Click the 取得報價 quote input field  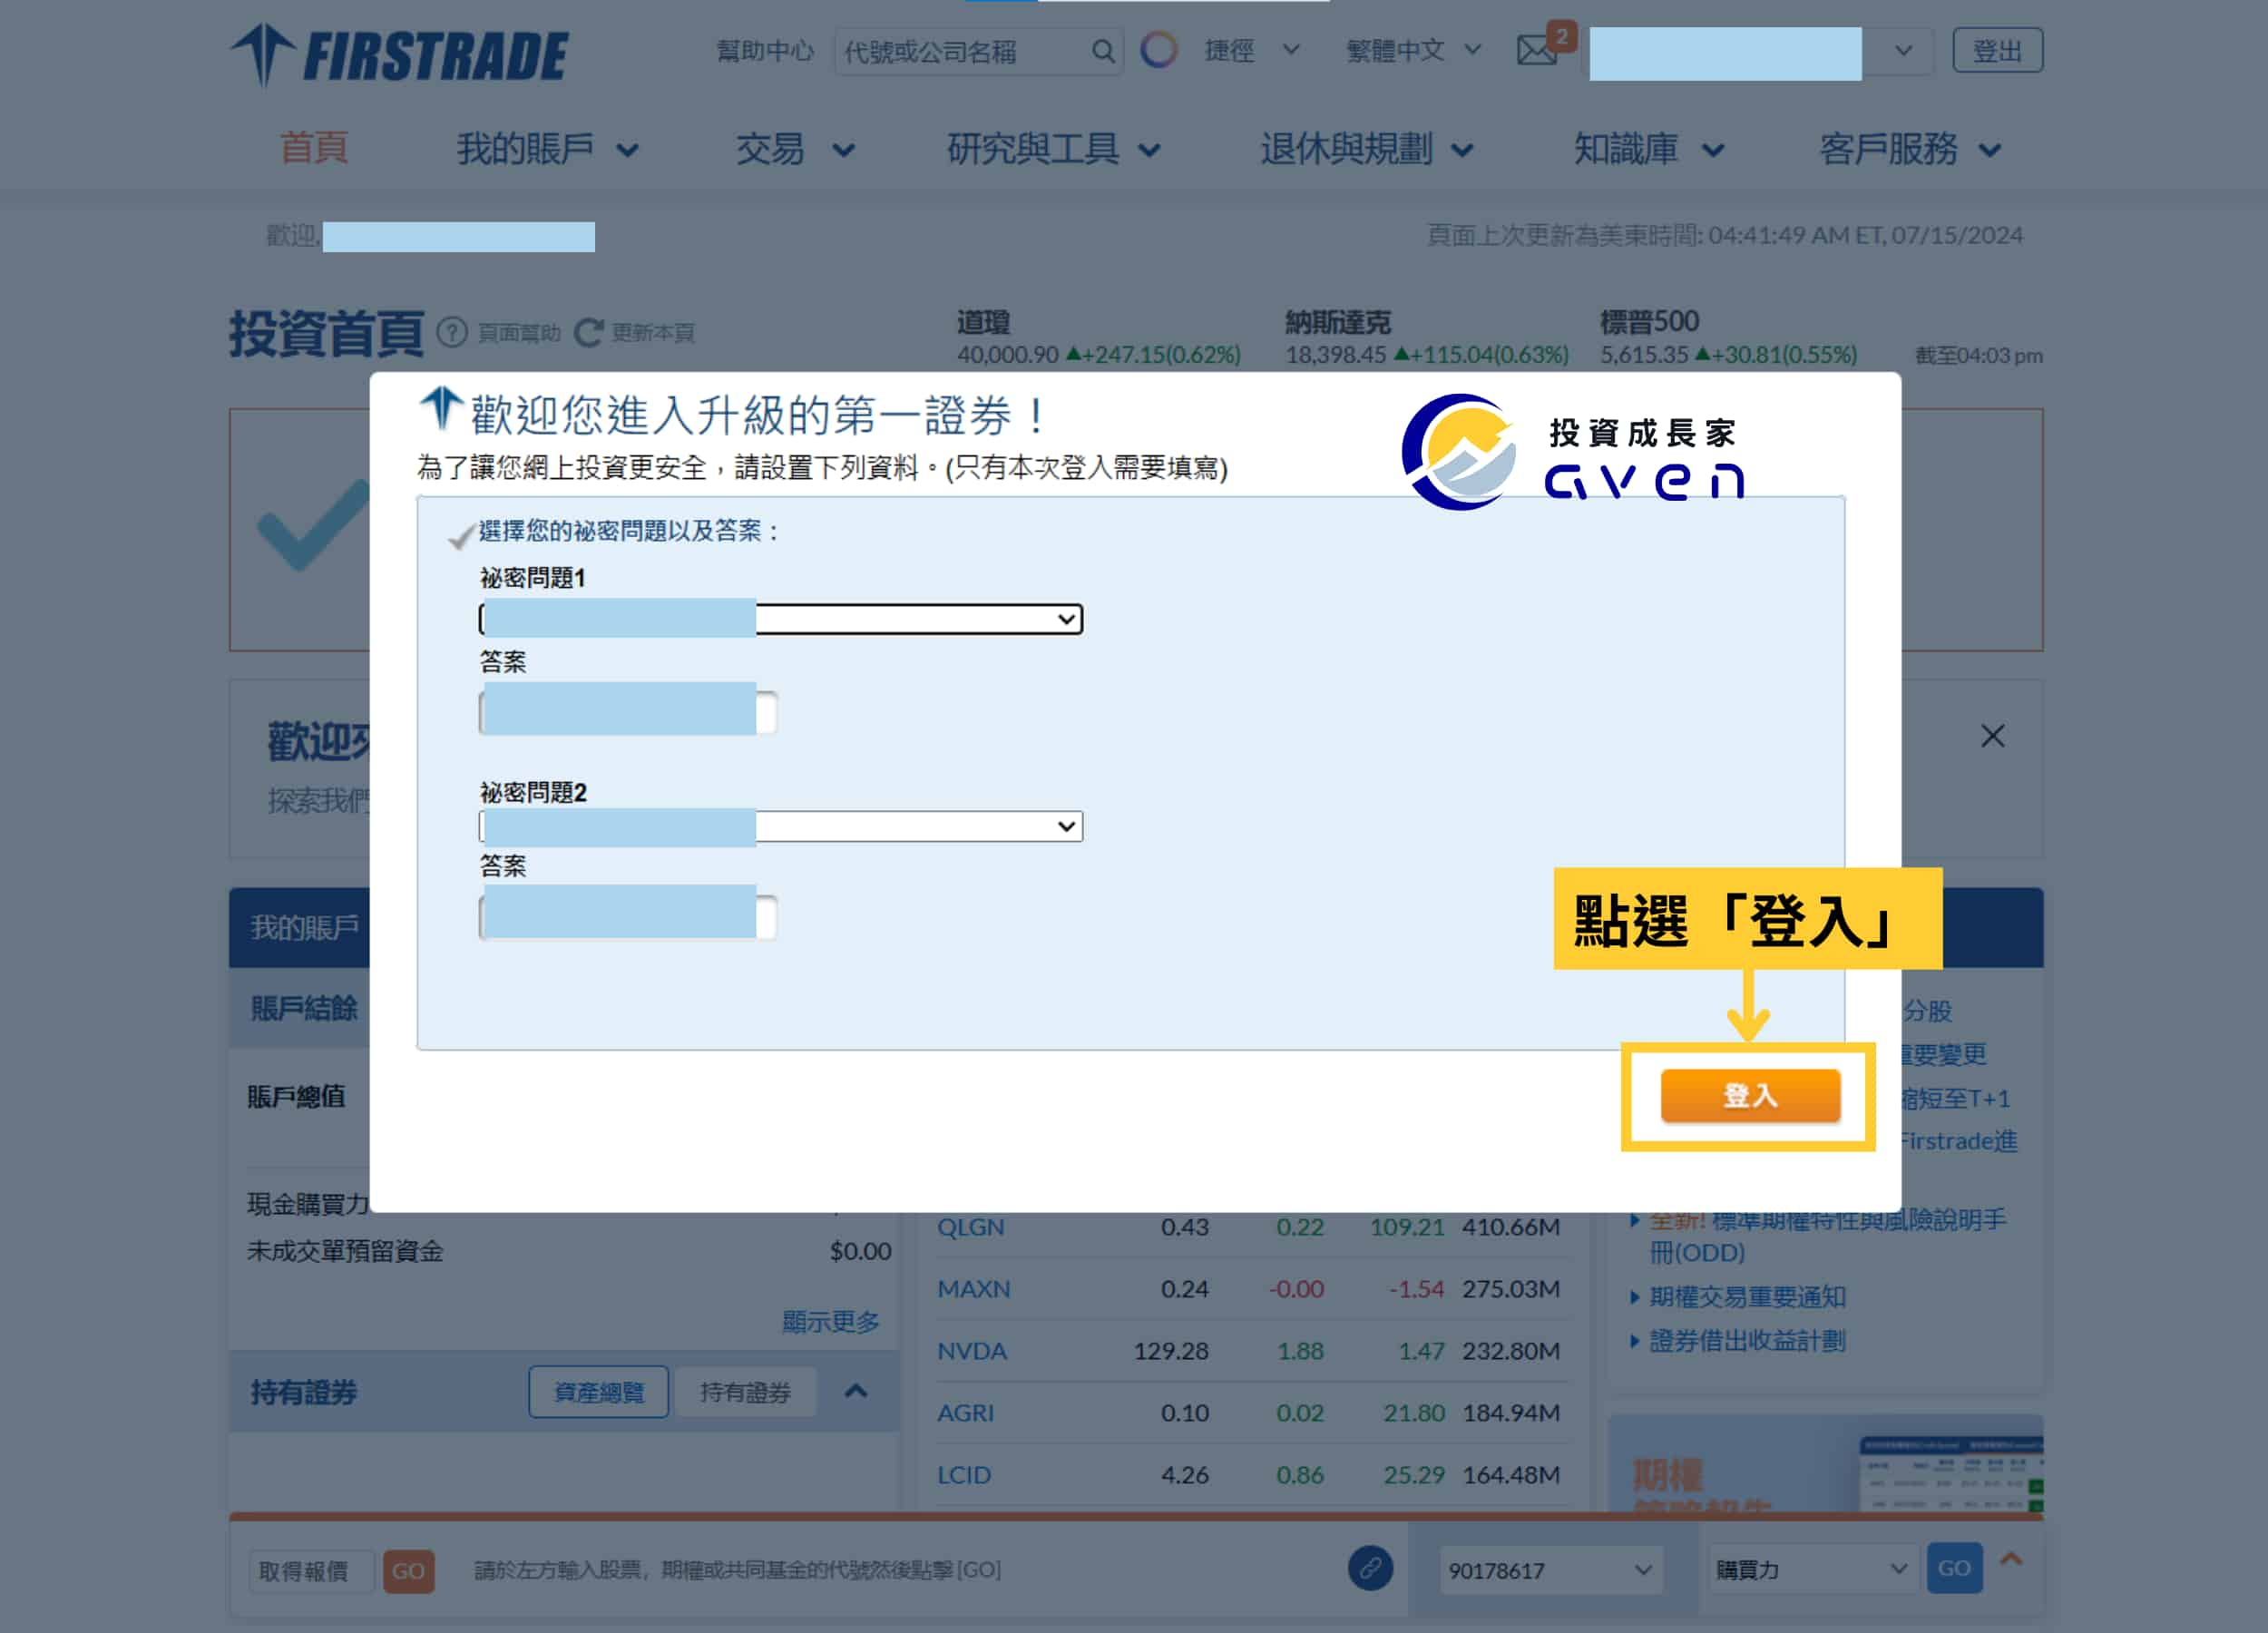click(x=310, y=1571)
